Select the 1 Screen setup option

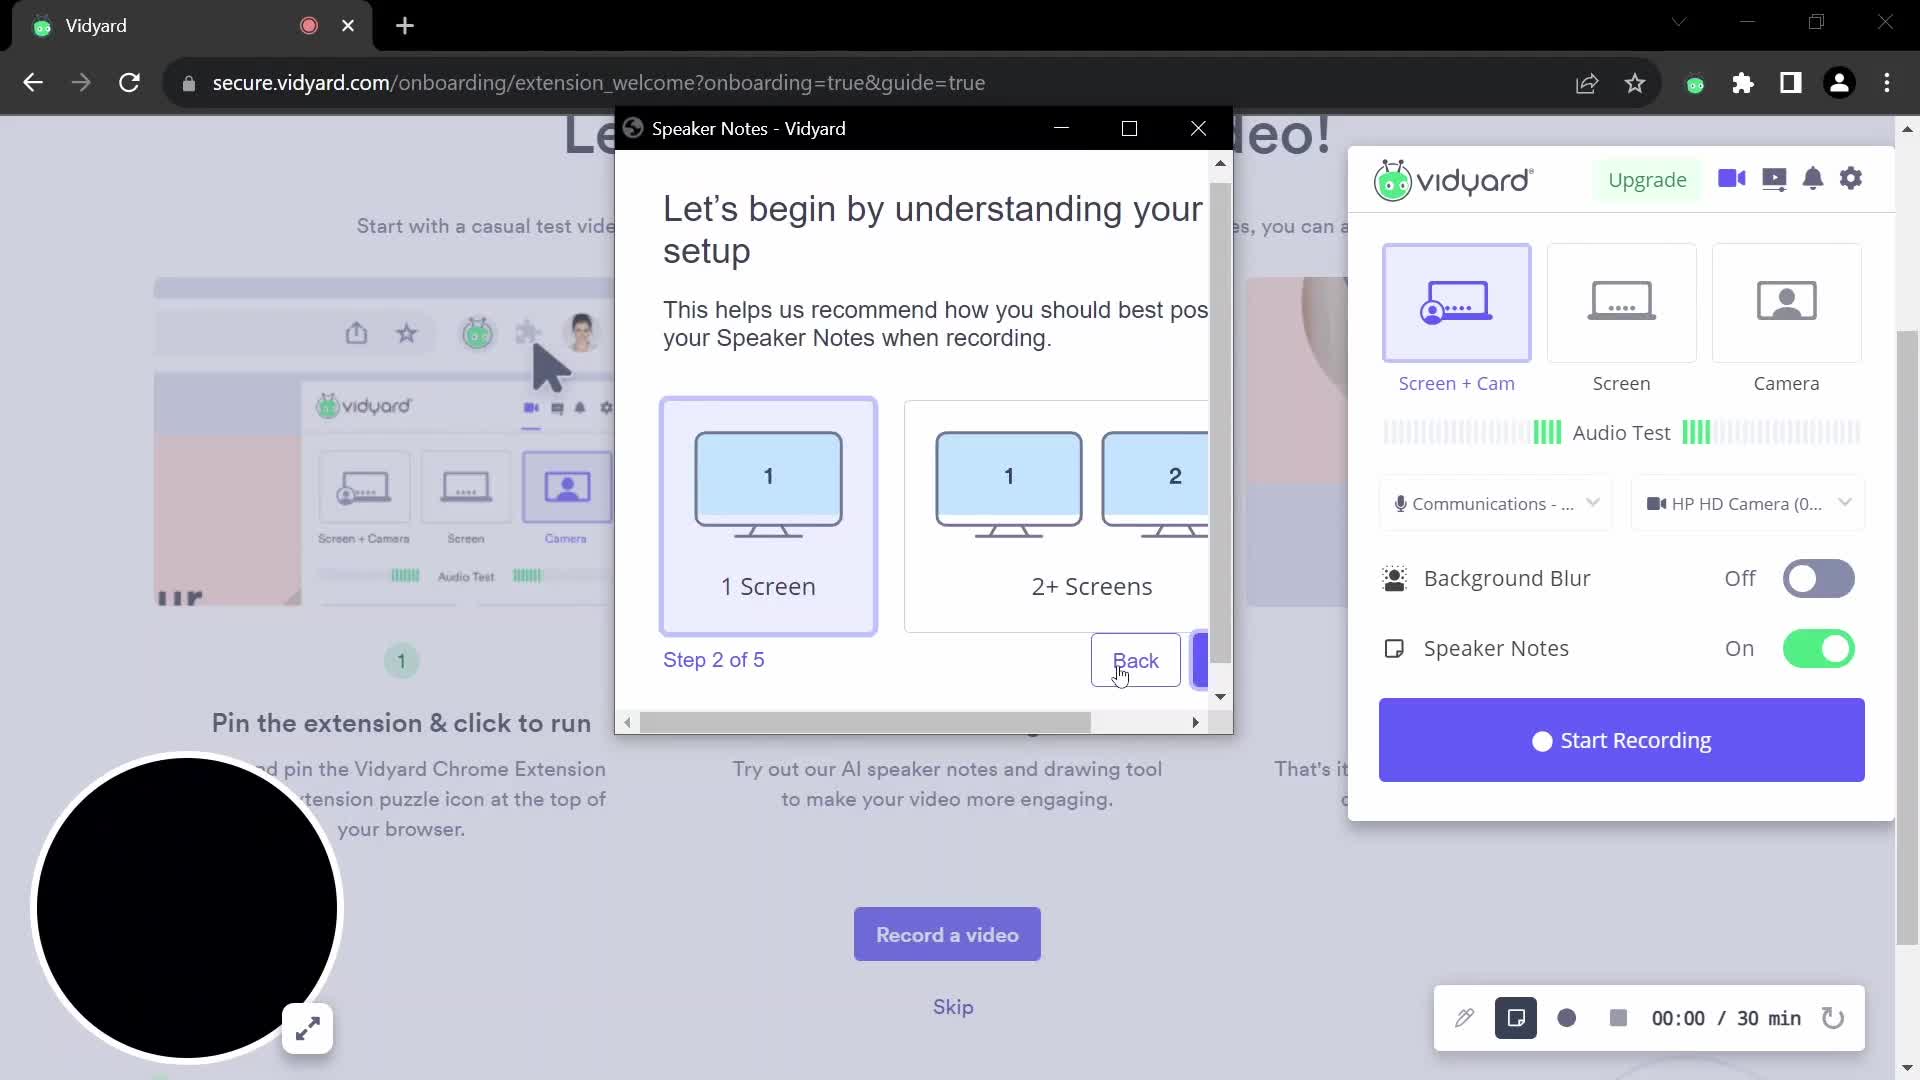(769, 514)
